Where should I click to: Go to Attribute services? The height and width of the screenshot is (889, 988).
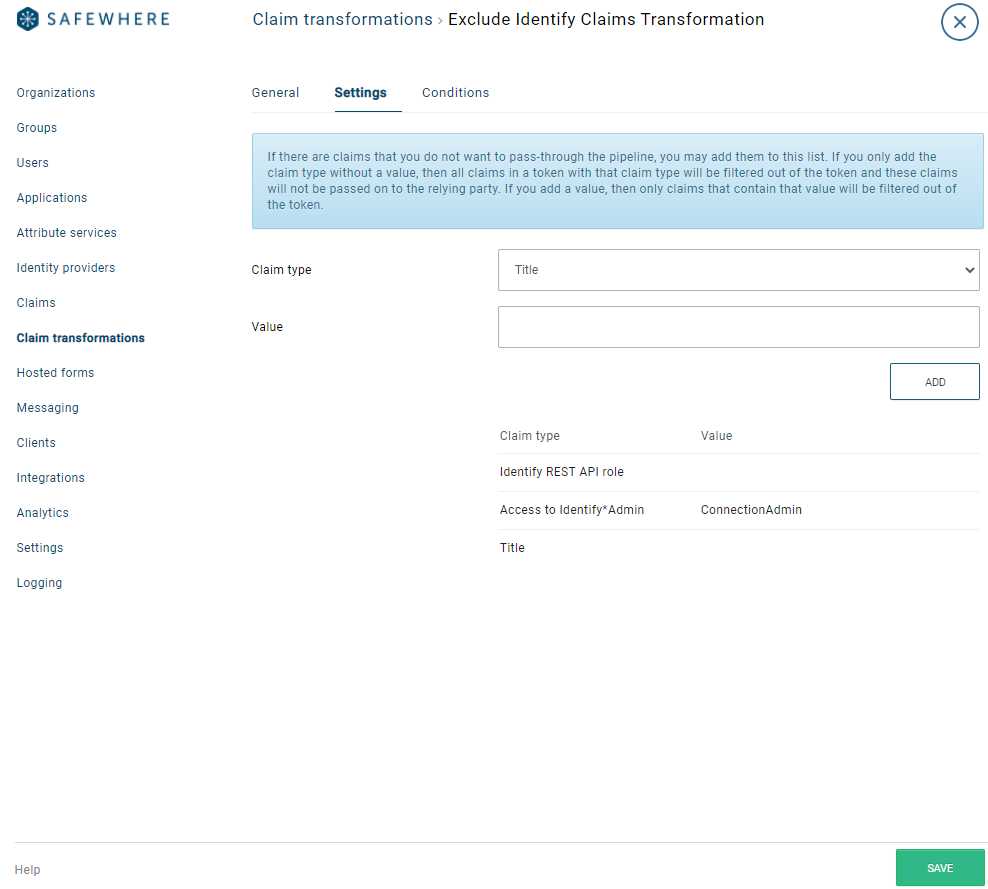coord(66,232)
